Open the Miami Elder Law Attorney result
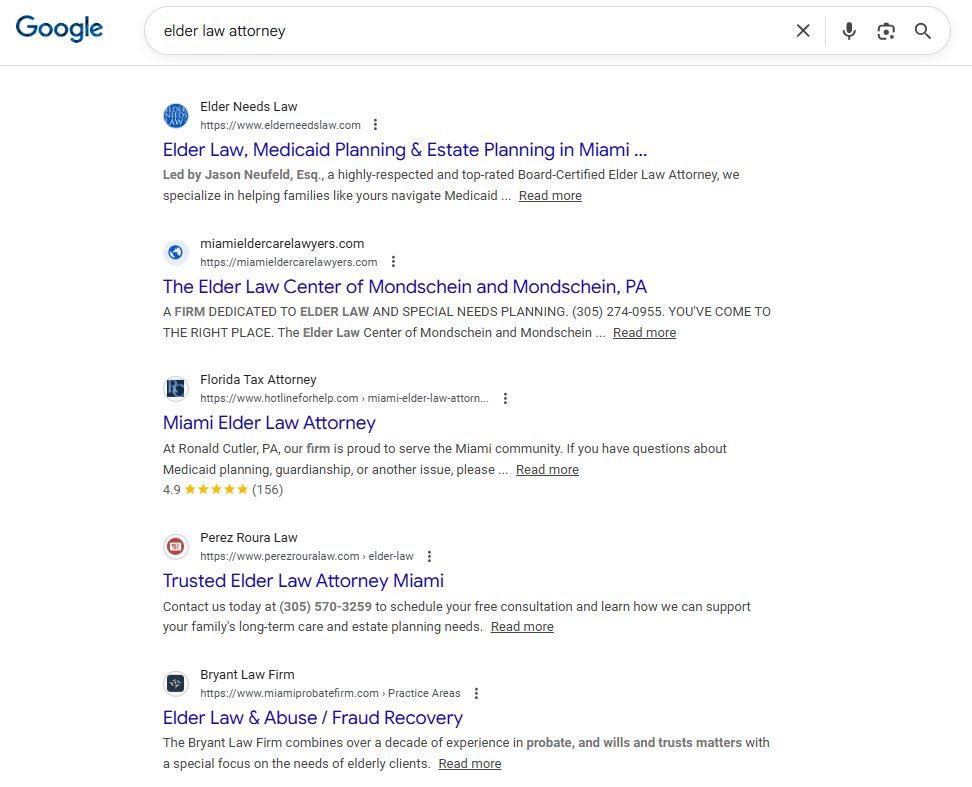Screen dimensions: 972x787 (269, 423)
